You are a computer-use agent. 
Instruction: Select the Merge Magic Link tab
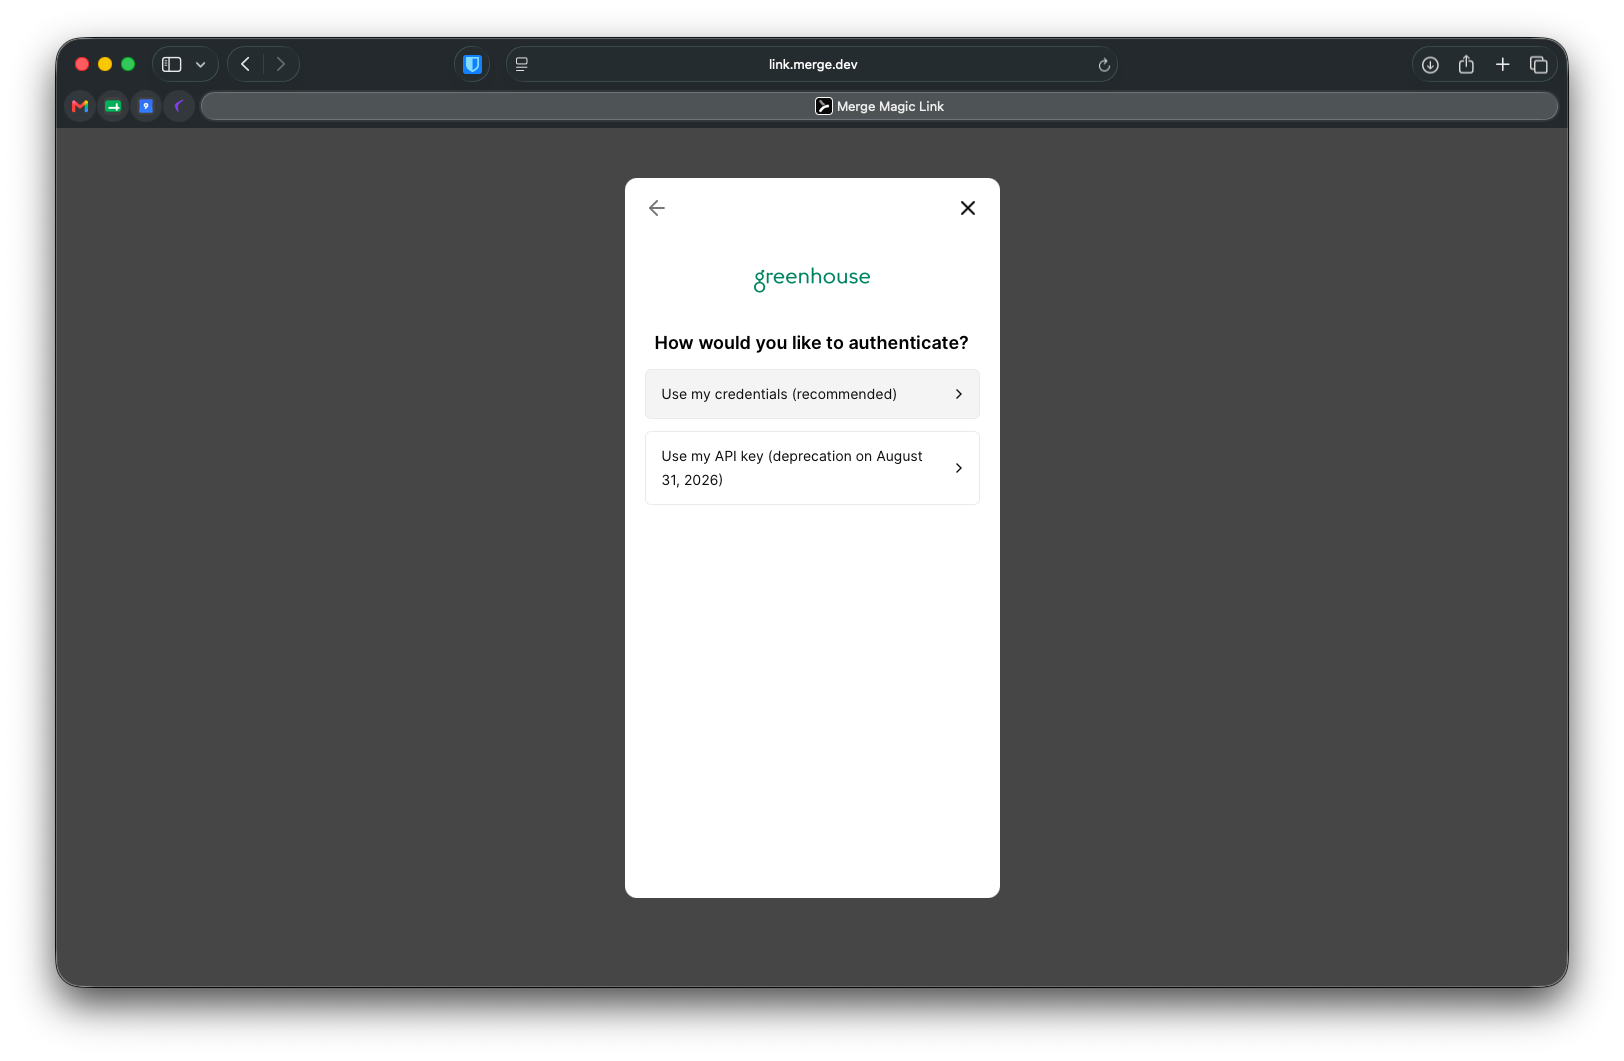(879, 106)
